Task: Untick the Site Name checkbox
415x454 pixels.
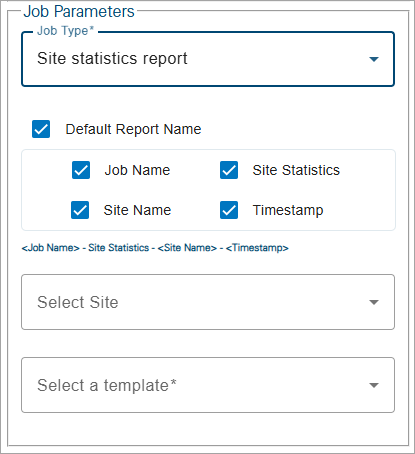Action: pyautogui.click(x=80, y=210)
